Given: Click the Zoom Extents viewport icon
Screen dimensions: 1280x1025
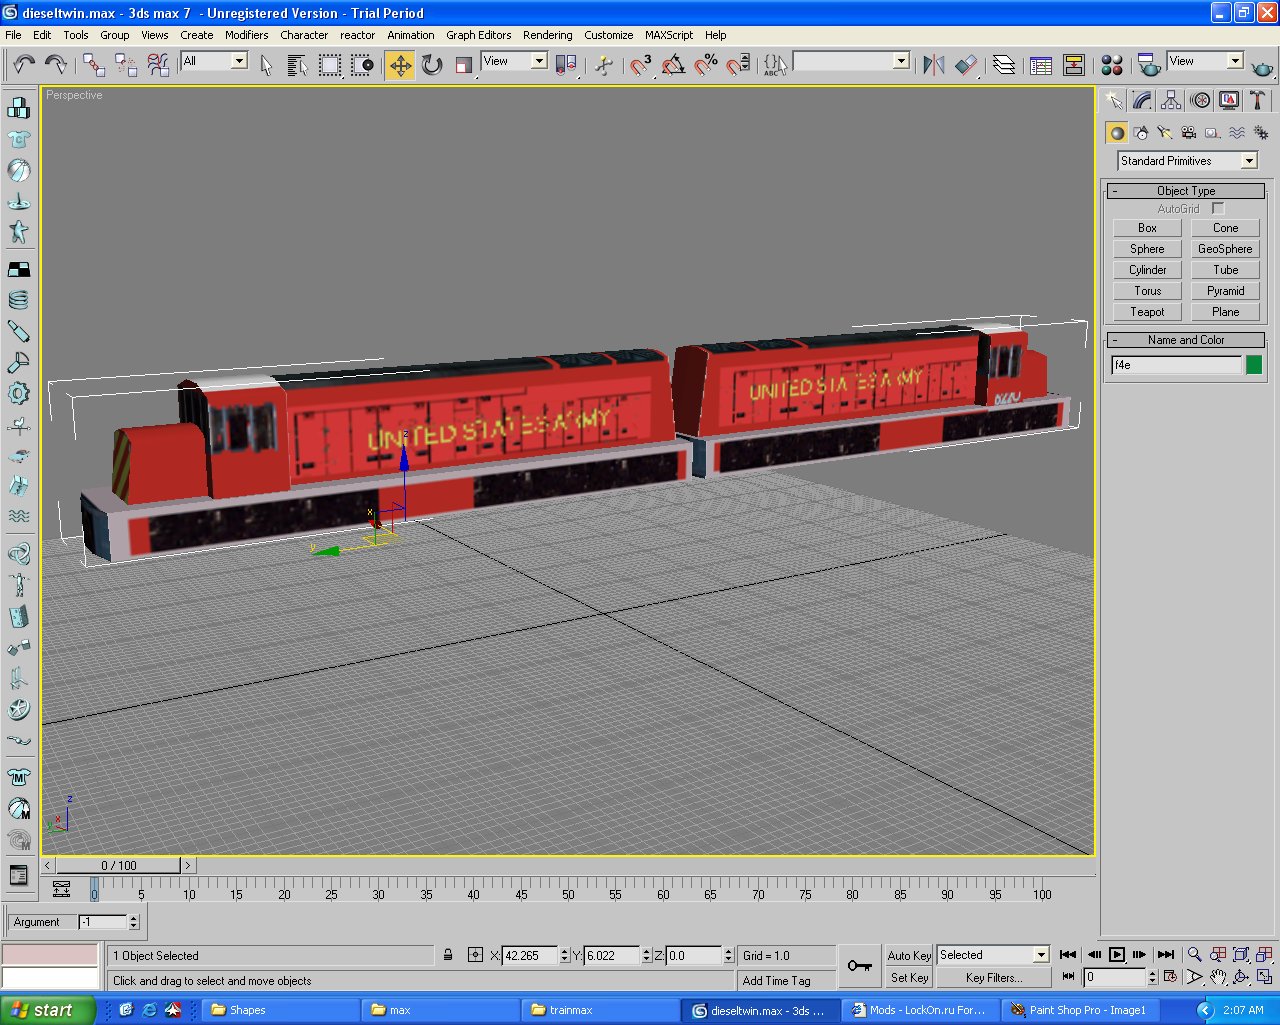Looking at the screenshot, I should 1241,954.
